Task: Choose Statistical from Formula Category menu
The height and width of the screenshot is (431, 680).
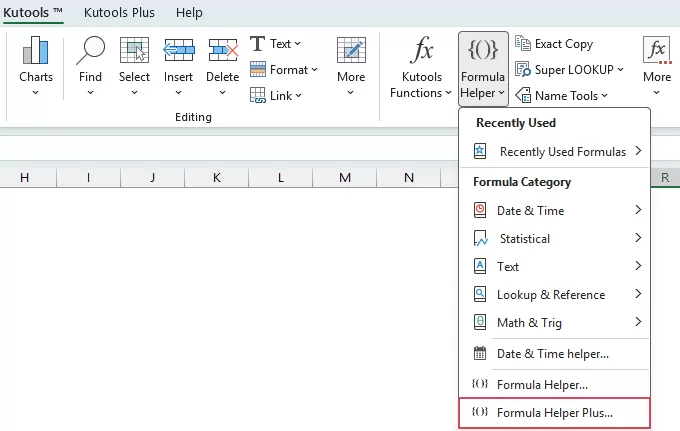Action: tap(555, 238)
